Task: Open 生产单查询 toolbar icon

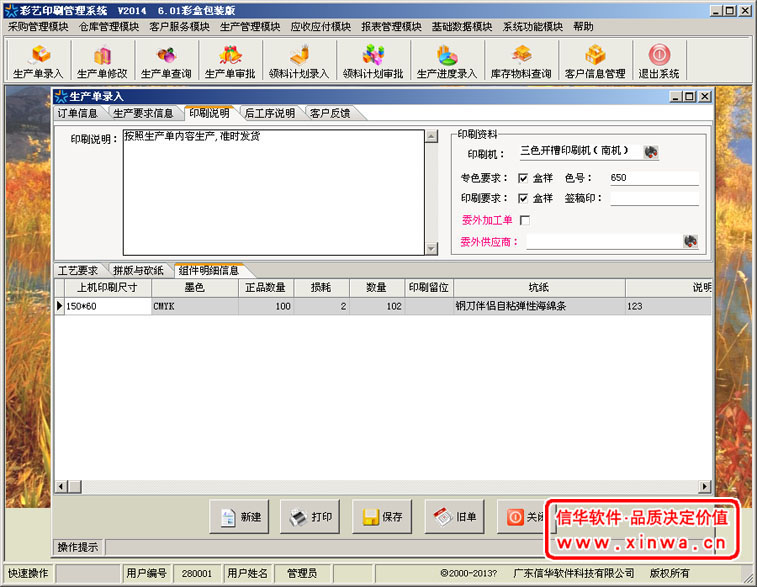Action: 166,60
